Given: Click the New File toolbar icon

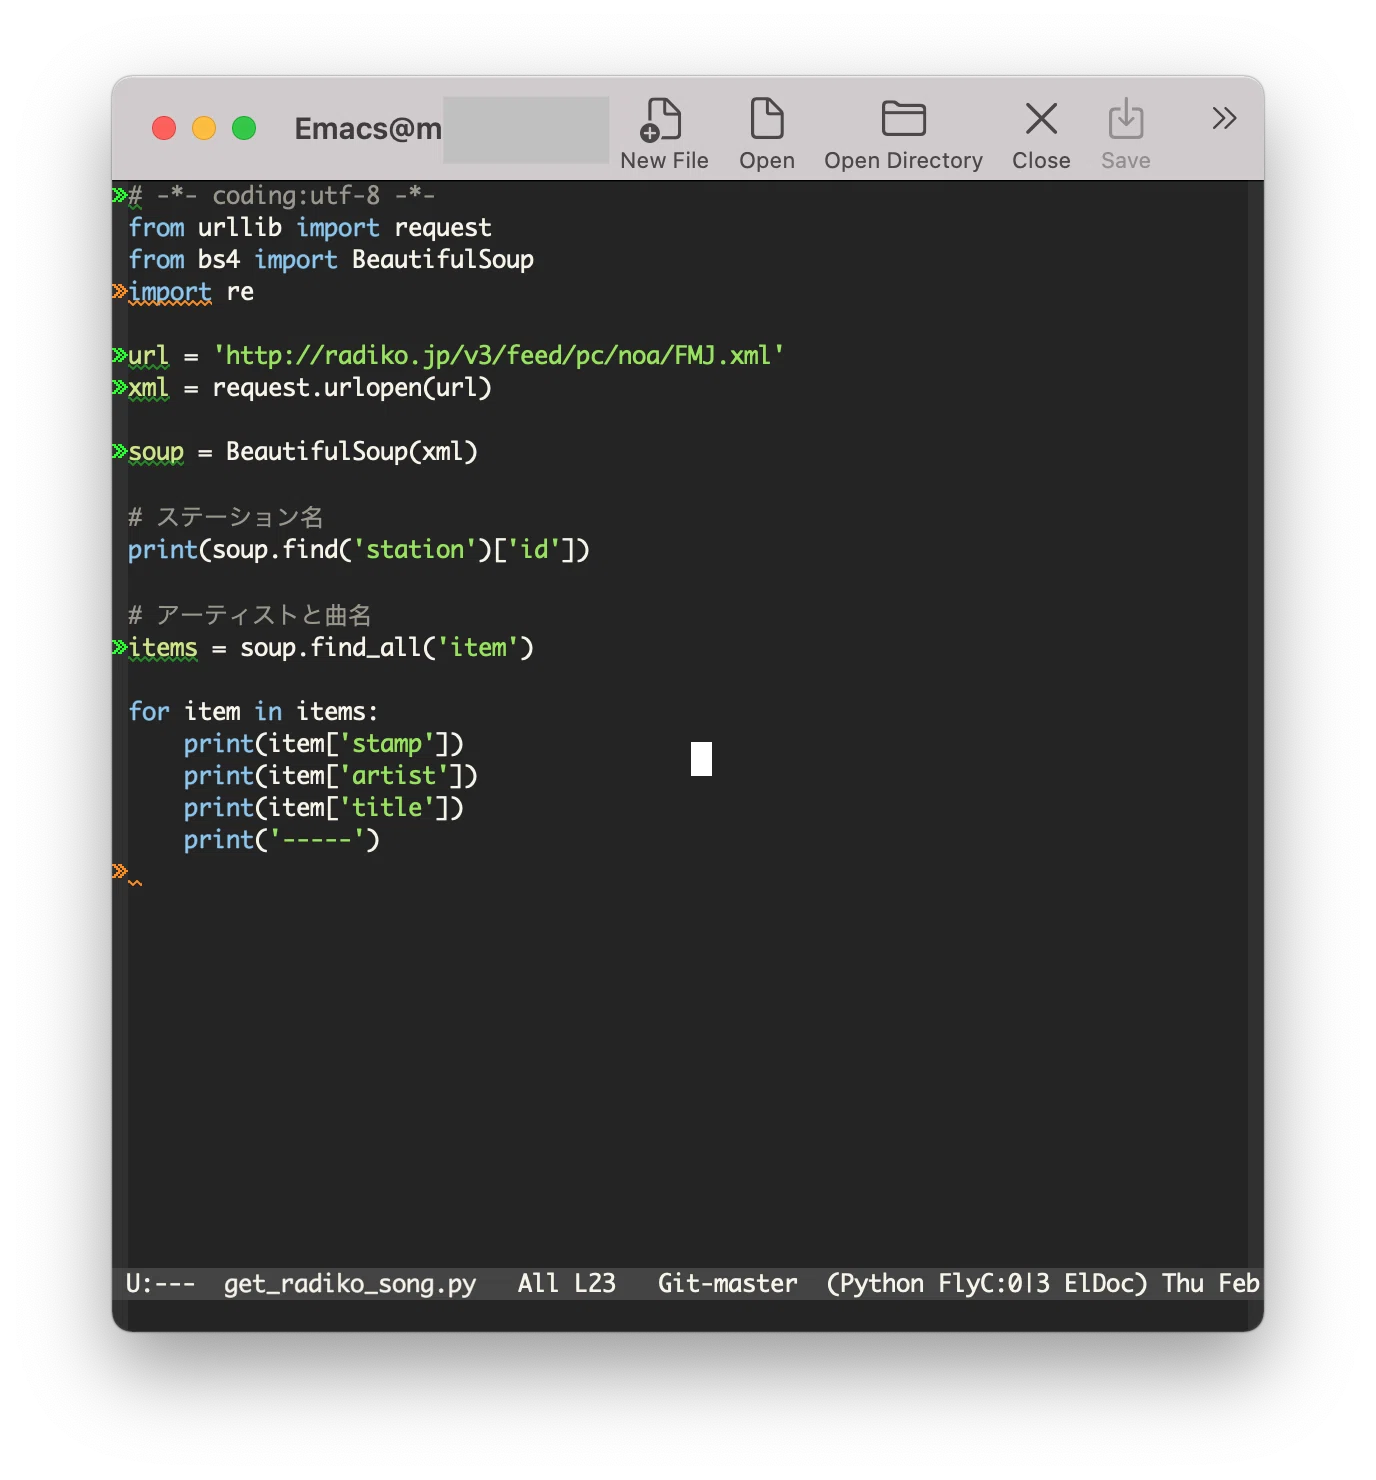Looking at the screenshot, I should [663, 120].
